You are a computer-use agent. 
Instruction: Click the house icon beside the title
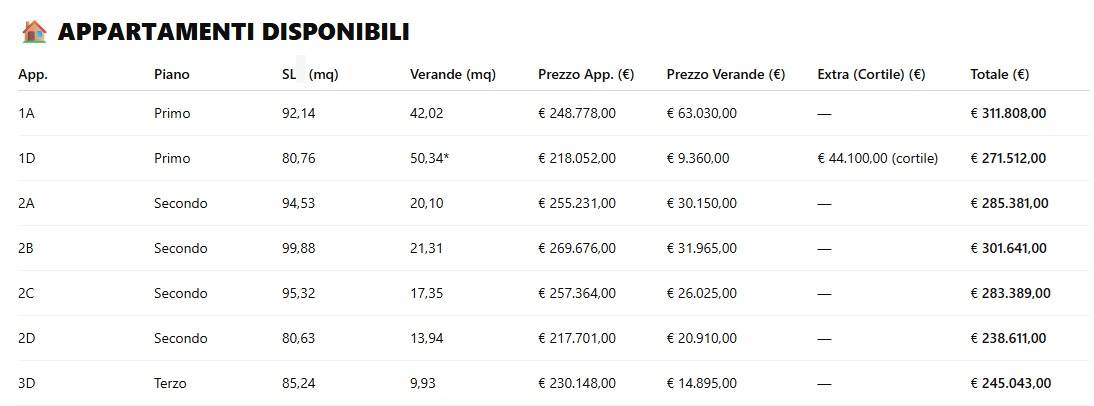[x=34, y=32]
